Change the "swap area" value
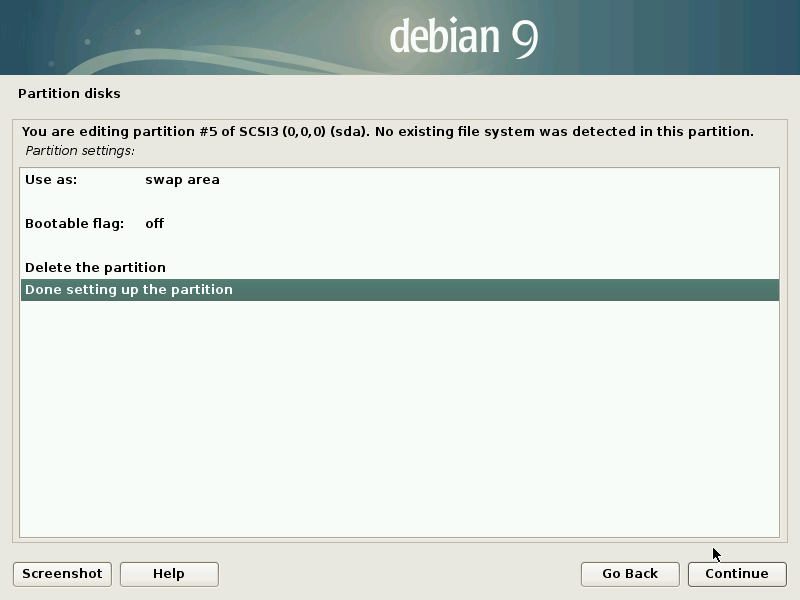This screenshot has height=600, width=800. pos(182,180)
